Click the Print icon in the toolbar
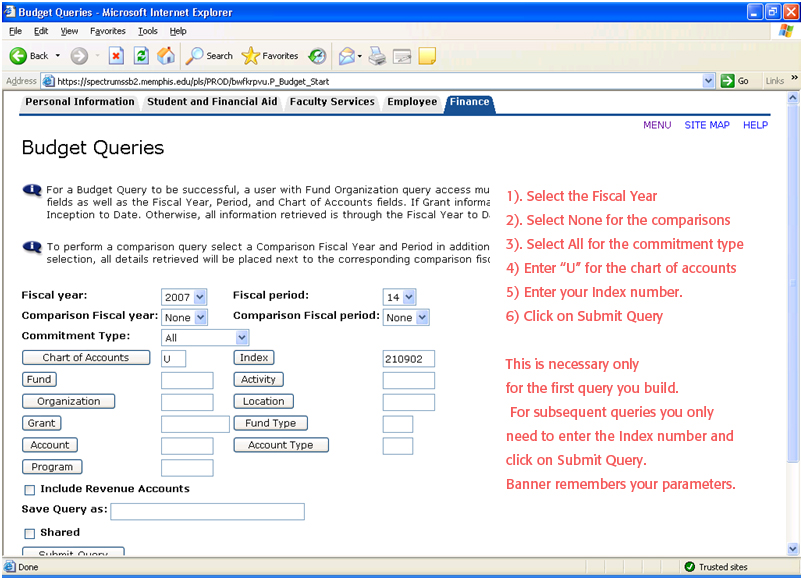This screenshot has height=580, width=803. click(377, 56)
